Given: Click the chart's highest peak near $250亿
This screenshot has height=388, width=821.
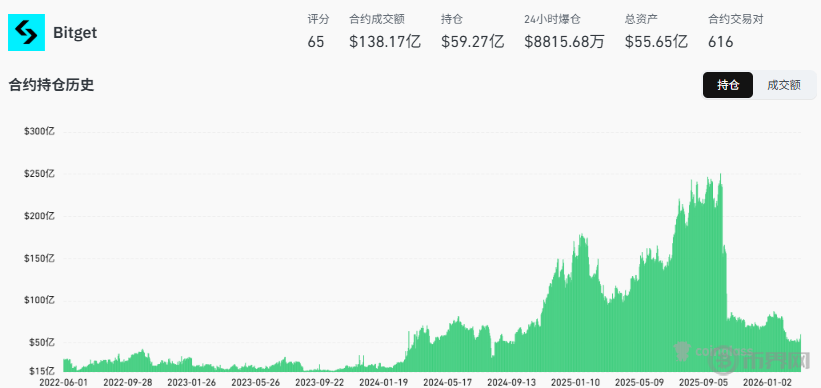Looking at the screenshot, I should pyautogui.click(x=721, y=176).
